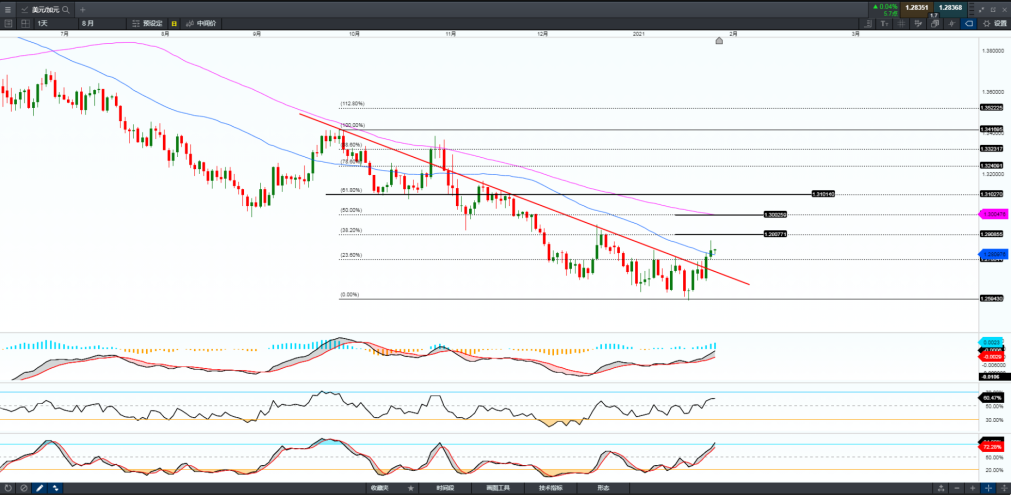This screenshot has width=1011, height=495.
Task: Toggle the highlighted crosshair move icon
Action: pyautogui.click(x=988, y=489)
